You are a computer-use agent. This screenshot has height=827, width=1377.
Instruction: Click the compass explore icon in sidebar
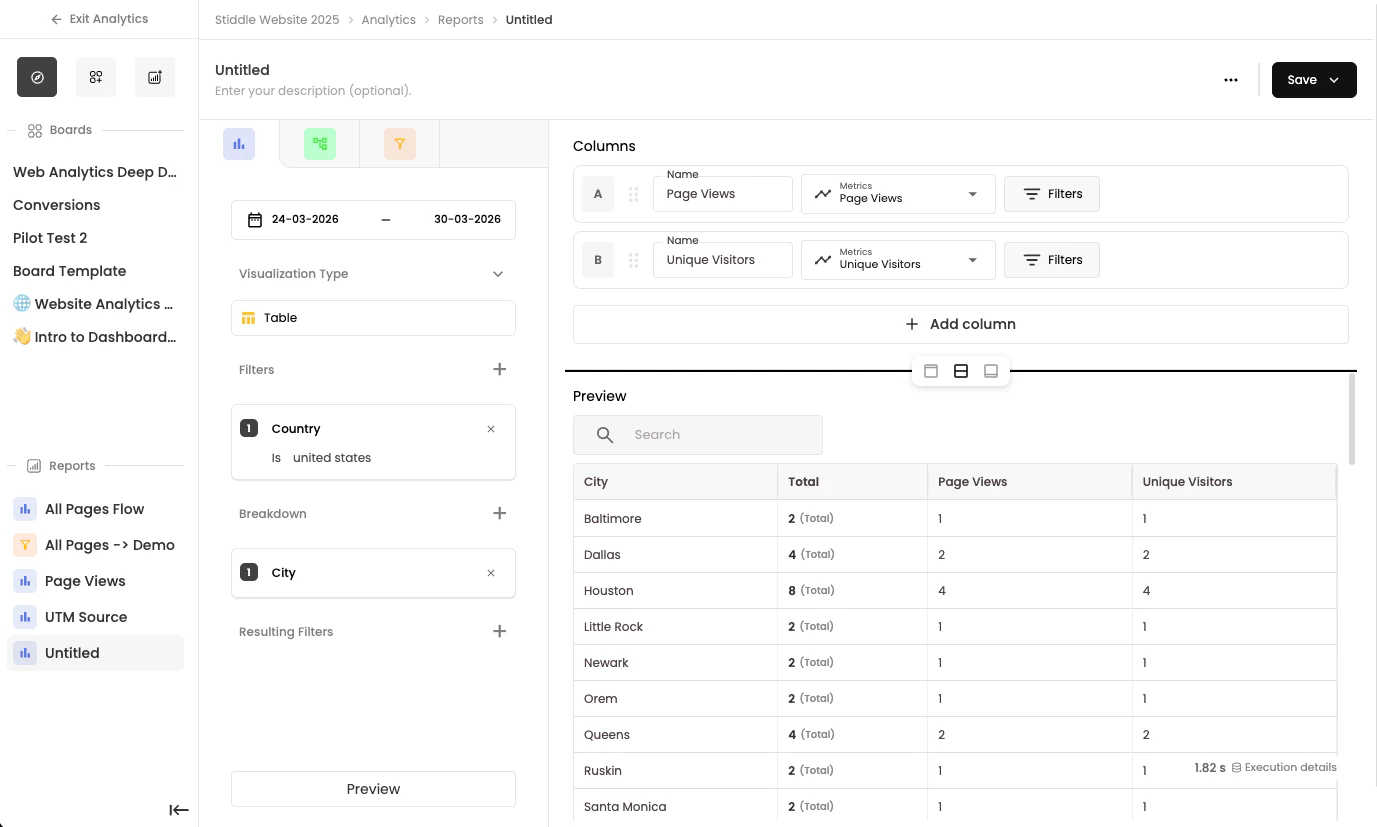[x=37, y=77]
